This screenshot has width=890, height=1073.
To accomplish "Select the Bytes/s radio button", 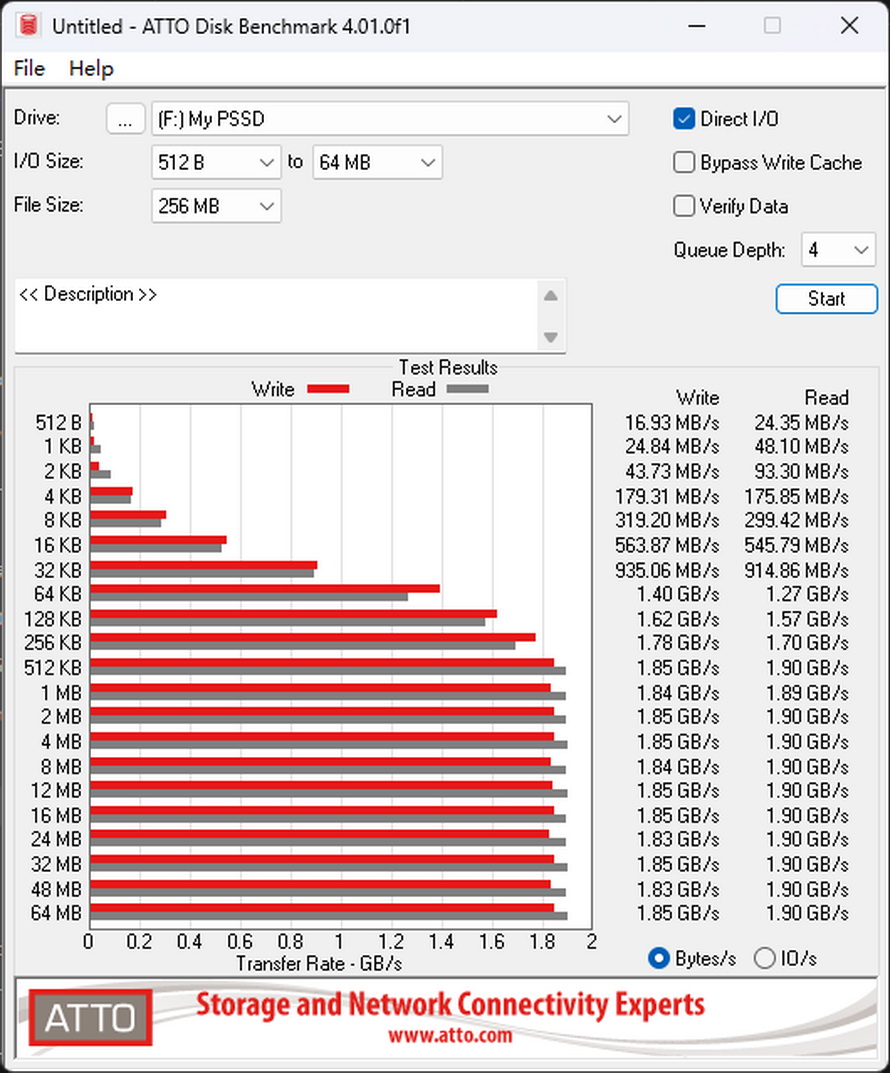I will (658, 958).
